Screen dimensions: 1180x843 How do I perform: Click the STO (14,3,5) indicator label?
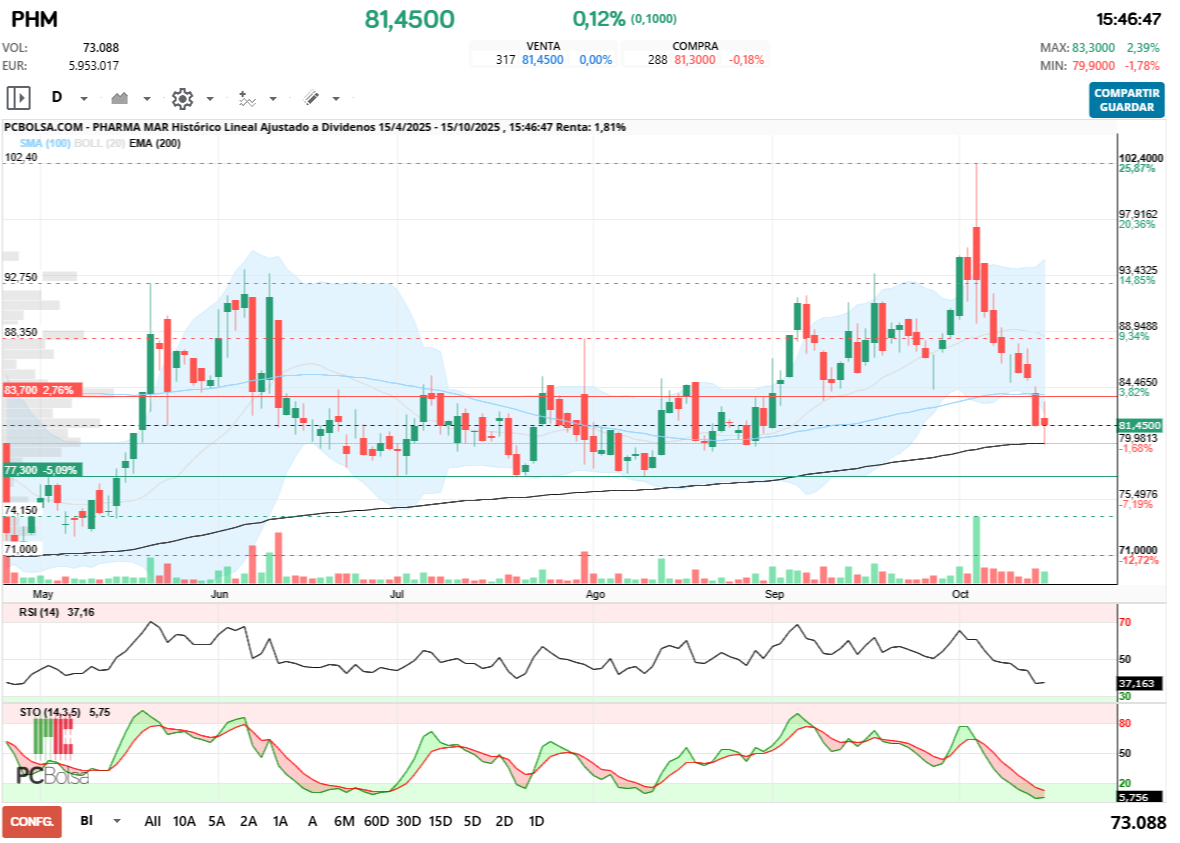click(x=50, y=711)
